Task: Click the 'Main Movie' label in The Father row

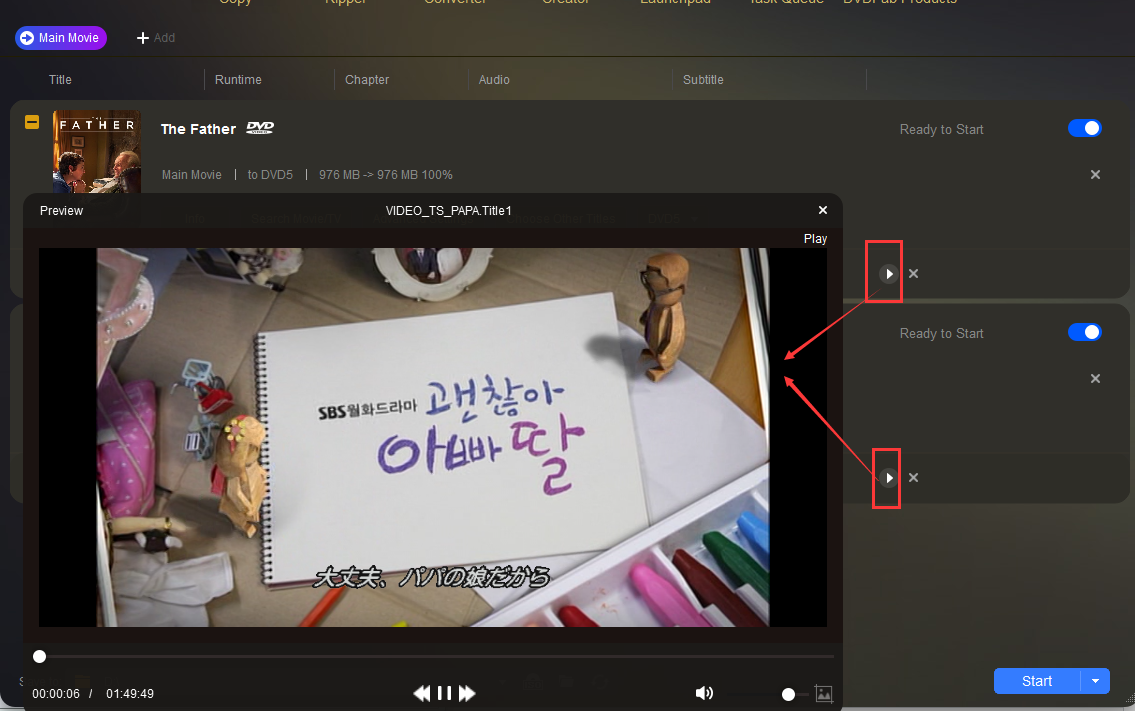Action: [x=192, y=174]
